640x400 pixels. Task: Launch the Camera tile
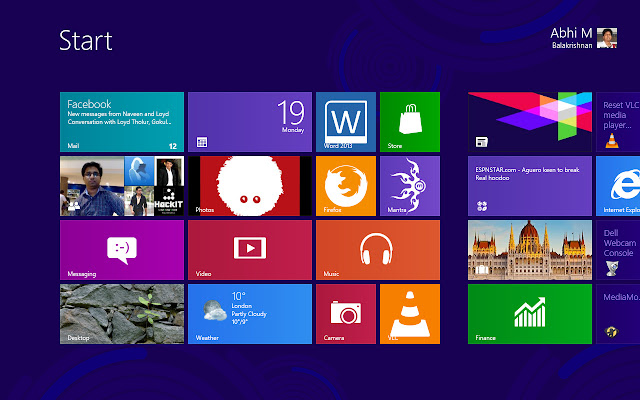(346, 314)
